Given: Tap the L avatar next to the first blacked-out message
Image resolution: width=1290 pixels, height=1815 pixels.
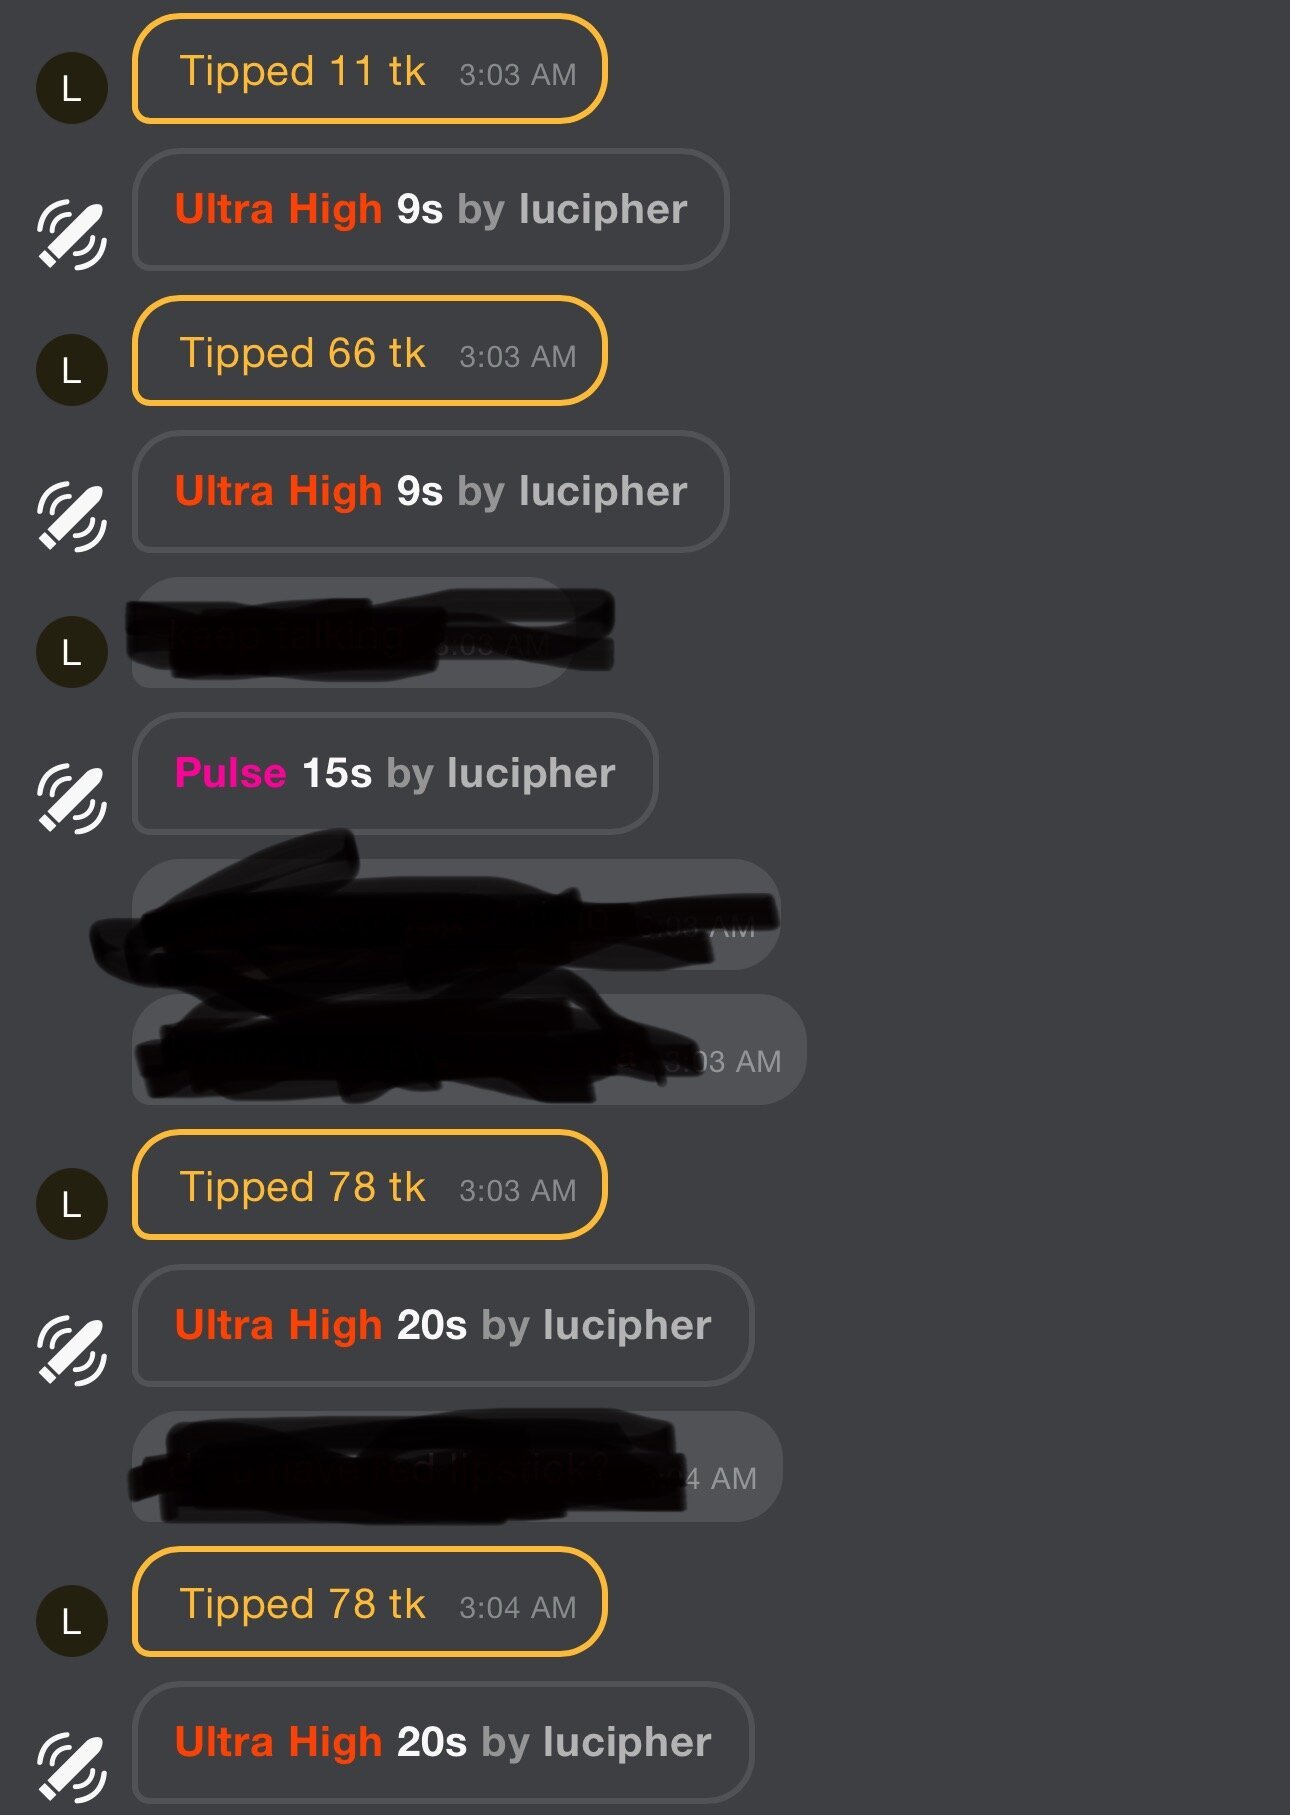Looking at the screenshot, I should click(x=72, y=652).
